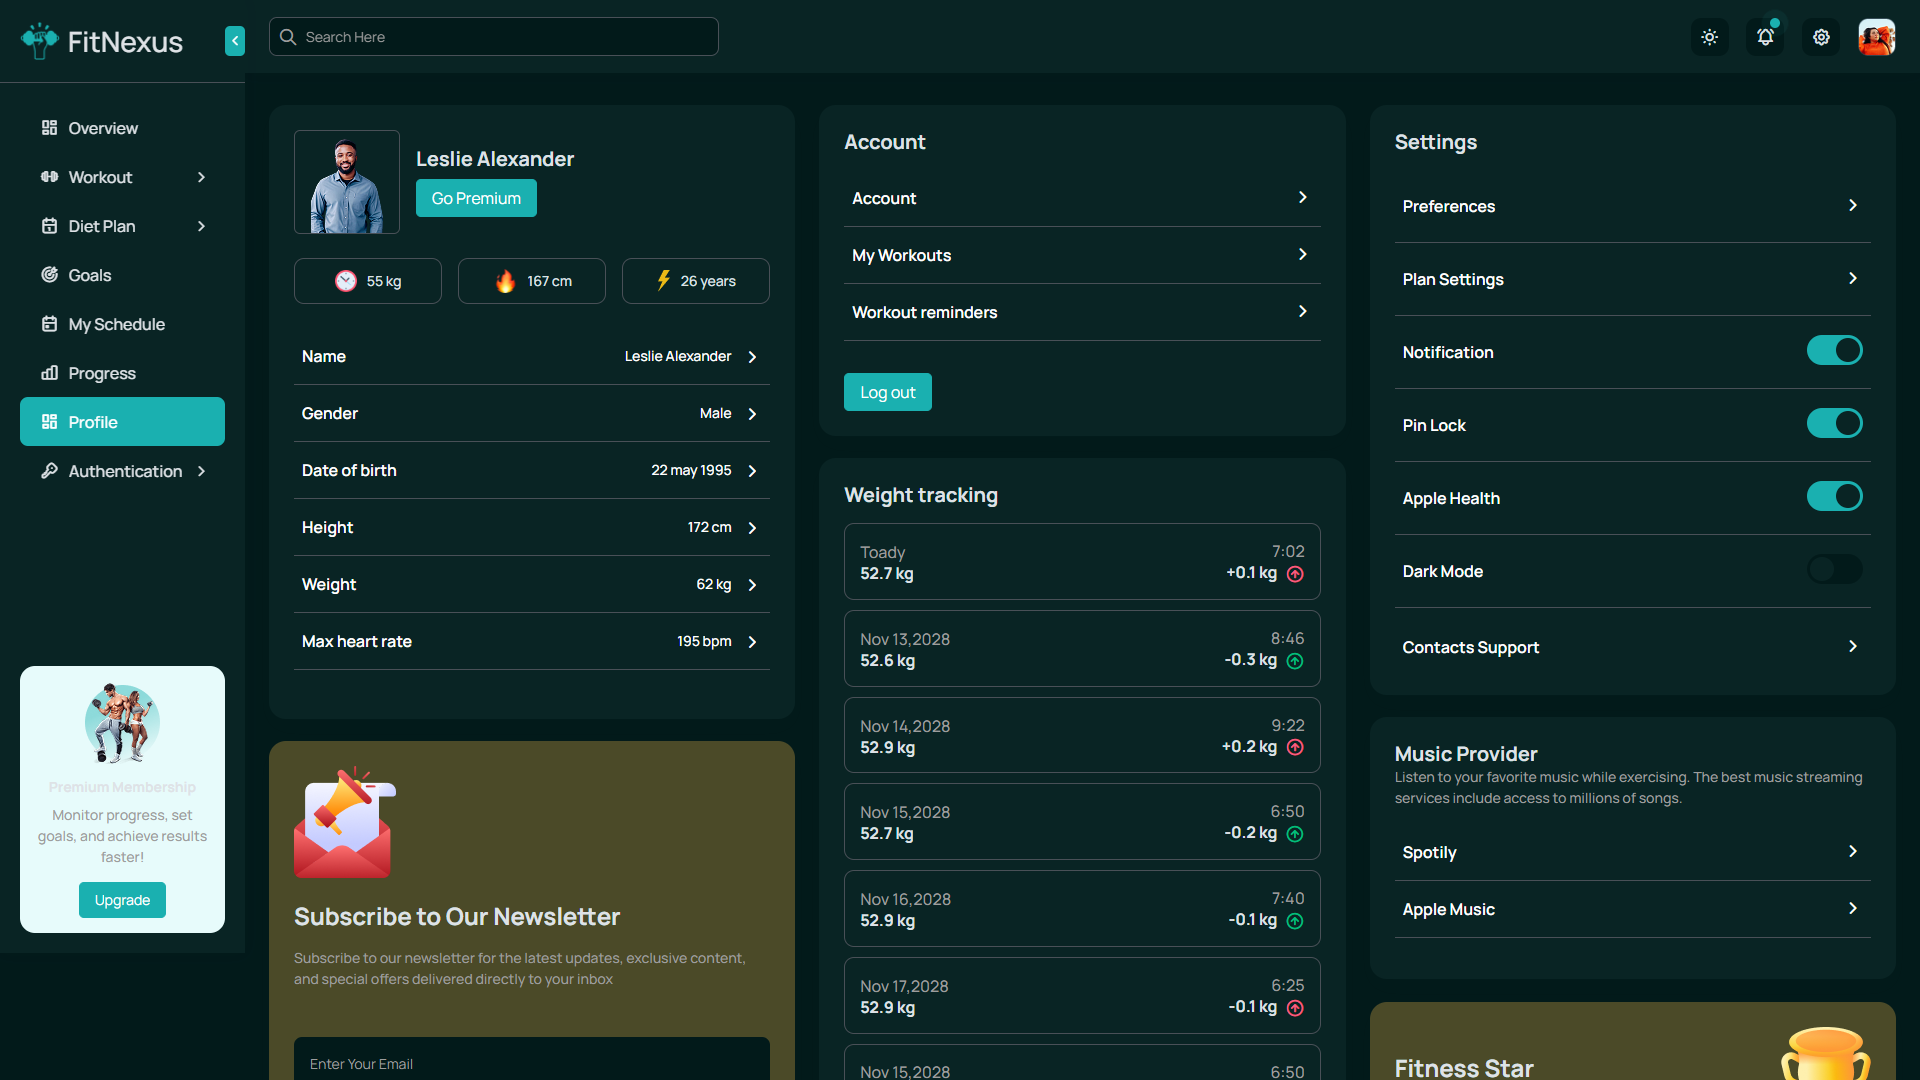Screen dimensions: 1920x1080
Task: Click the newsletter email input field
Action: pyautogui.click(x=531, y=1063)
